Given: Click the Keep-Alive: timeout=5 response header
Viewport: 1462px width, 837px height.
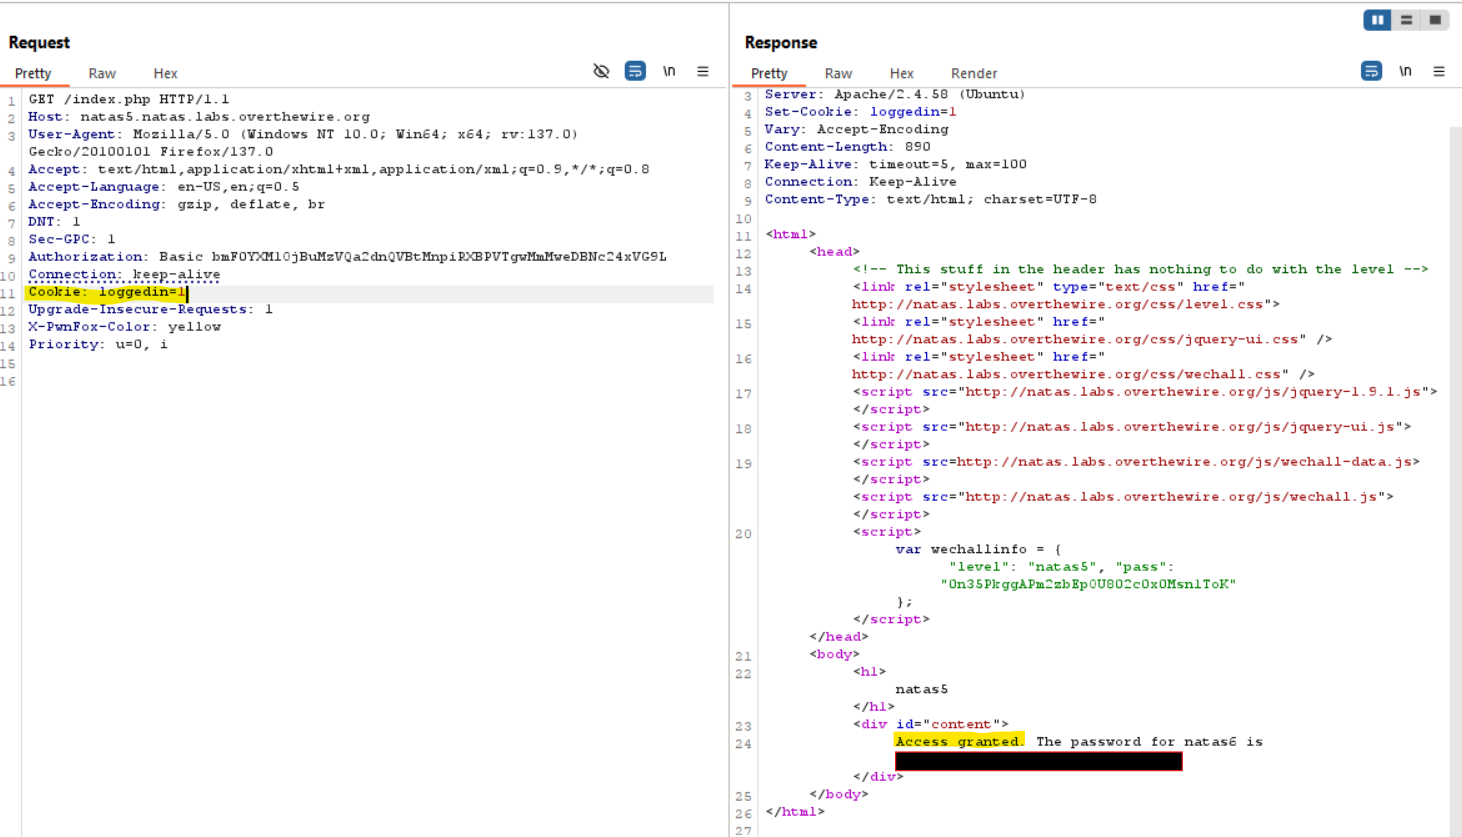Looking at the screenshot, I should click(895, 164).
